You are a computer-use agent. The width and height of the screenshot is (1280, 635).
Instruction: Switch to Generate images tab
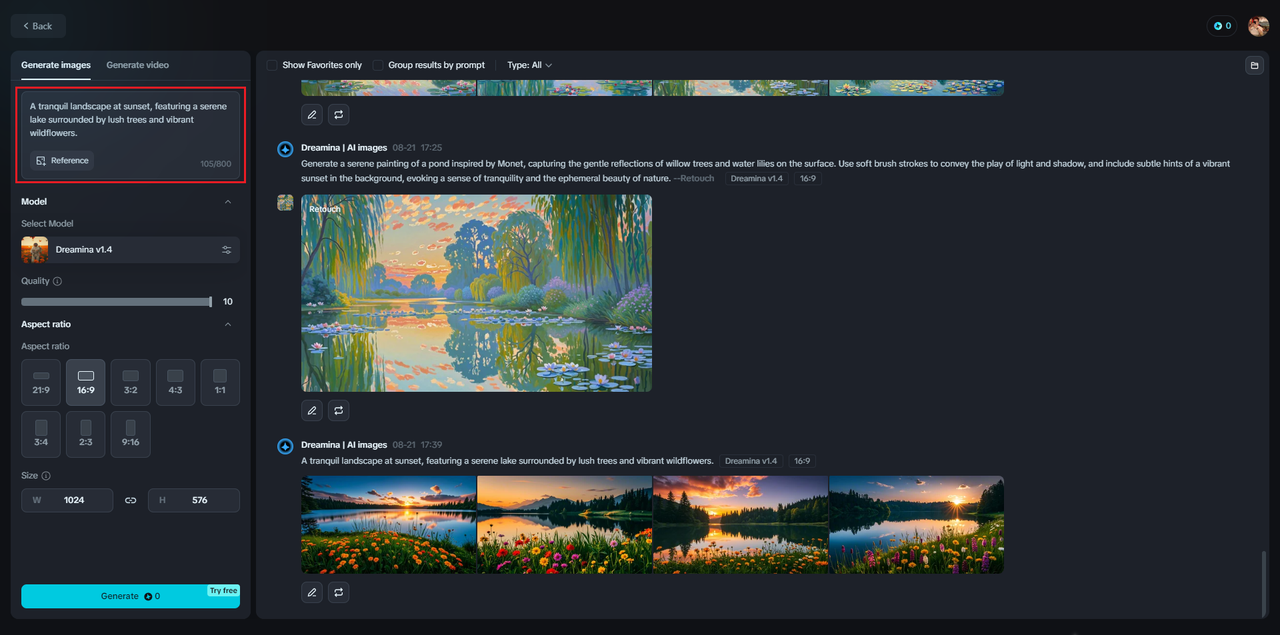tap(56, 65)
